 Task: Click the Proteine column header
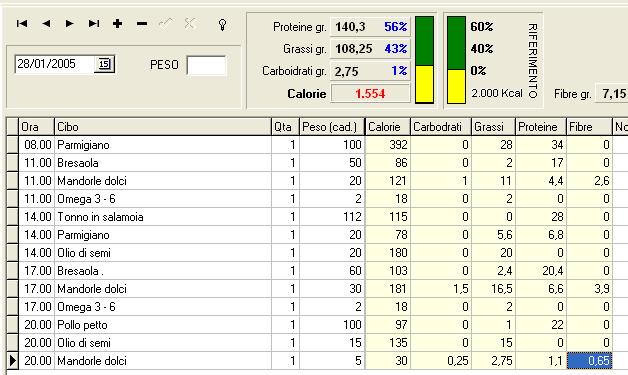(x=541, y=127)
